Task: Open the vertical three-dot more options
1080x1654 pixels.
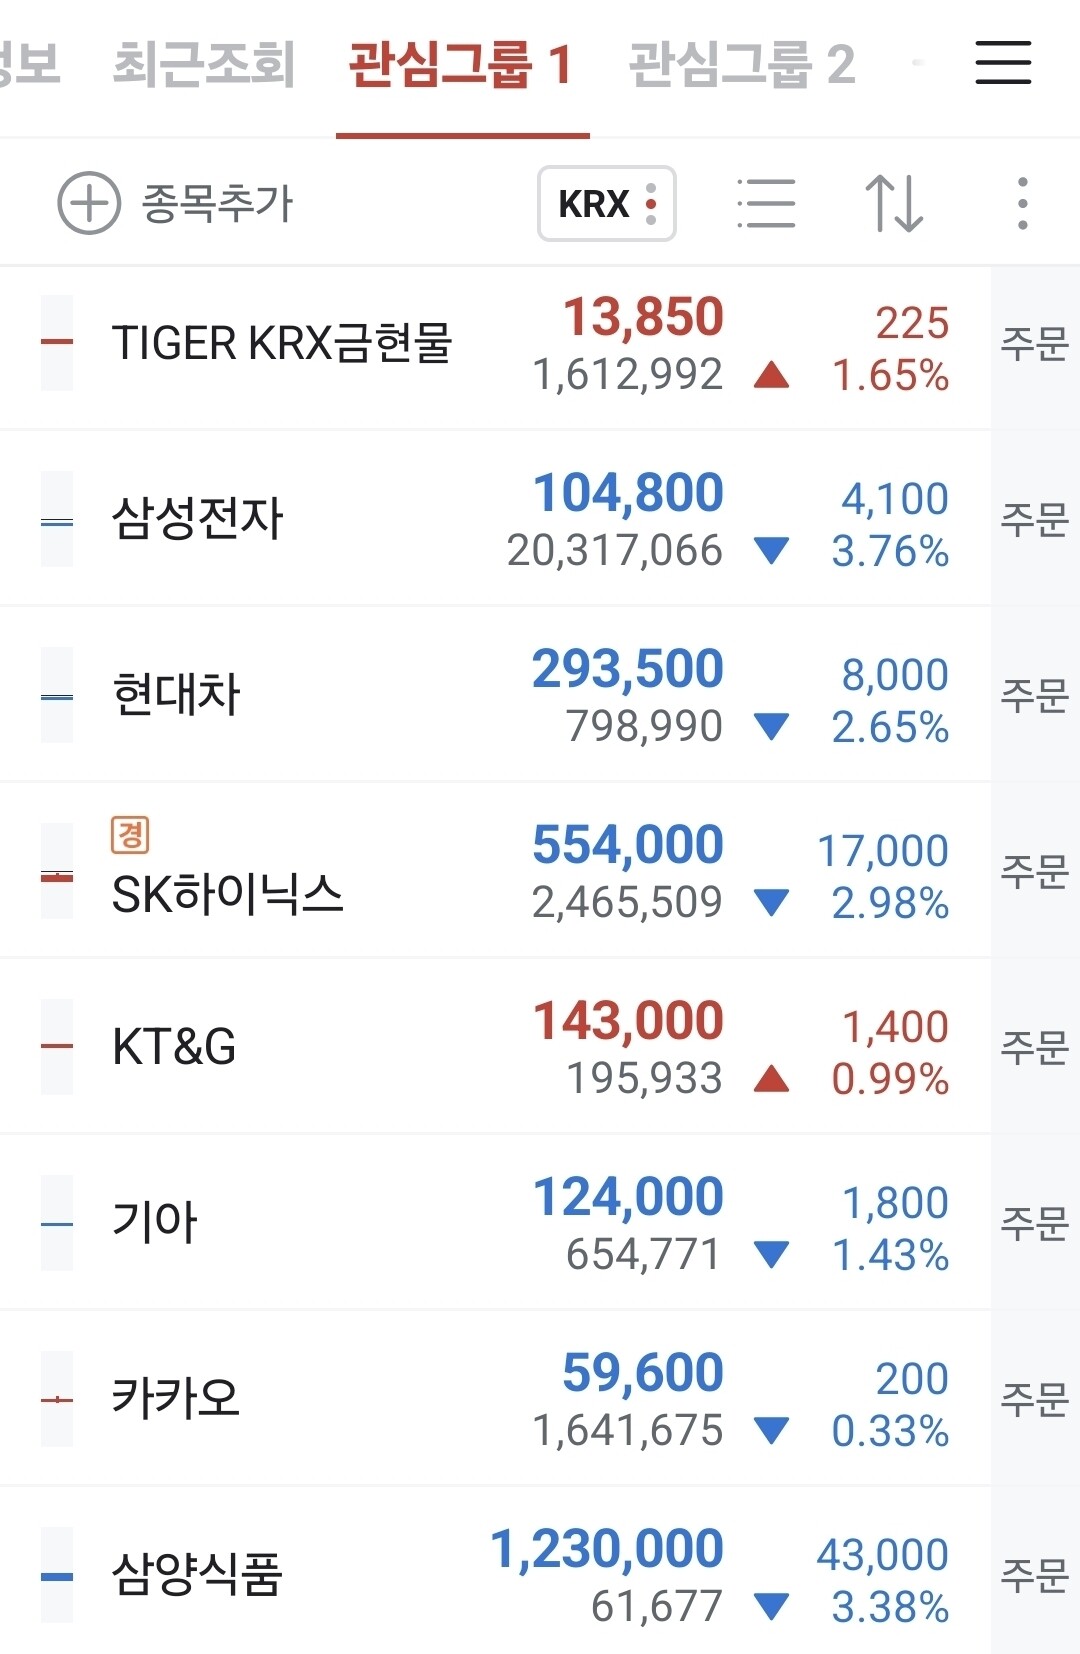Action: [1022, 203]
